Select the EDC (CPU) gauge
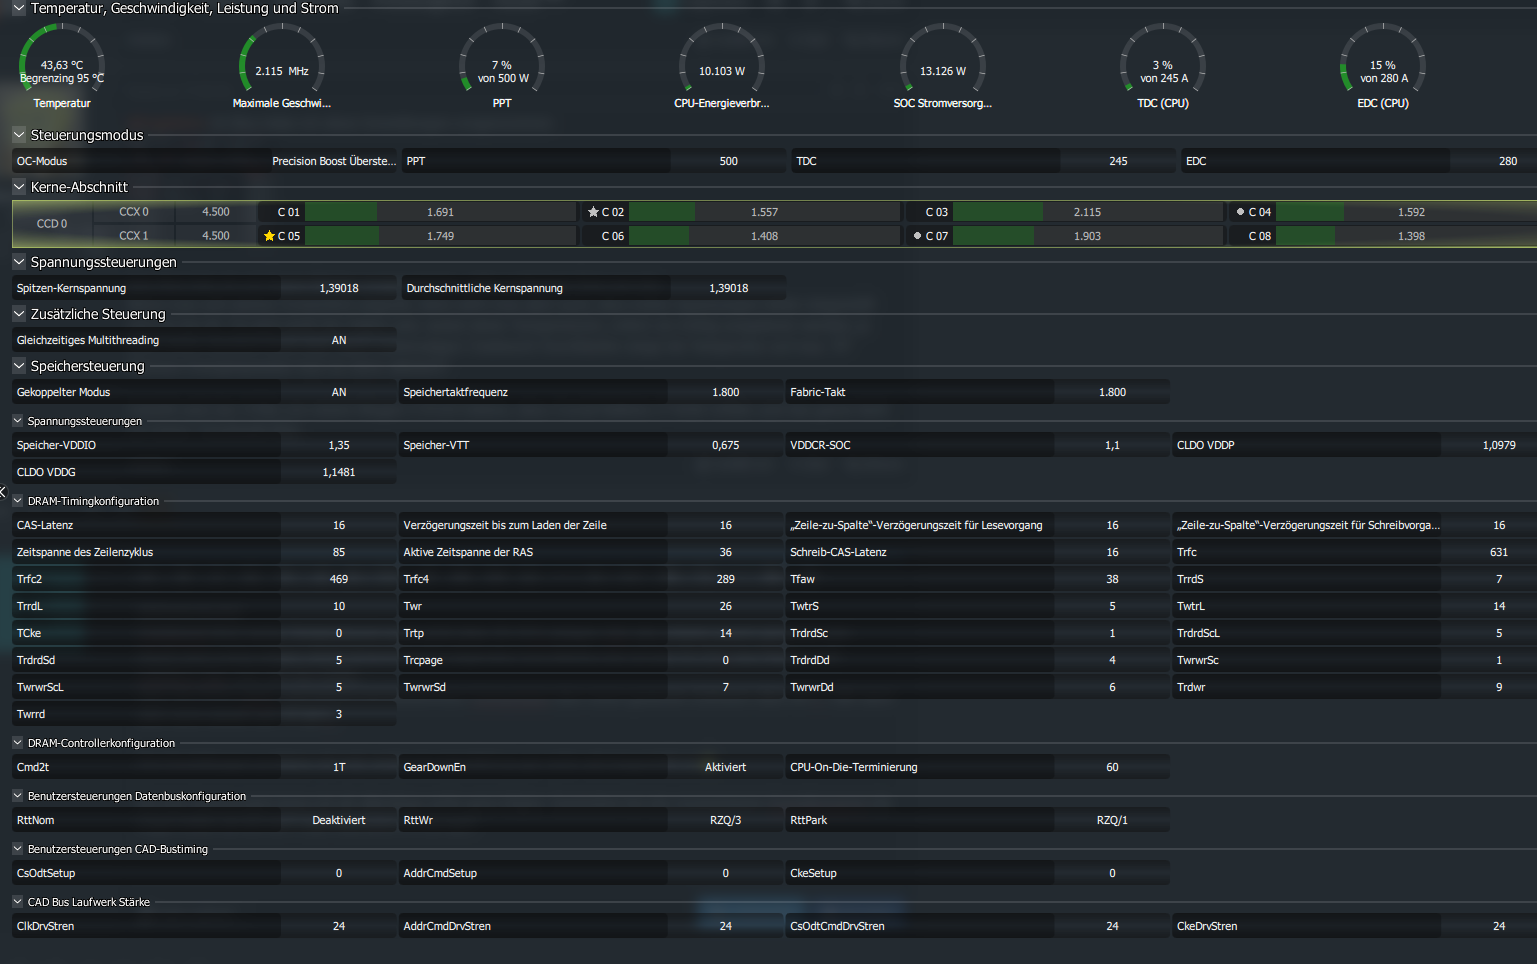This screenshot has width=1537, height=964. pyautogui.click(x=1383, y=66)
